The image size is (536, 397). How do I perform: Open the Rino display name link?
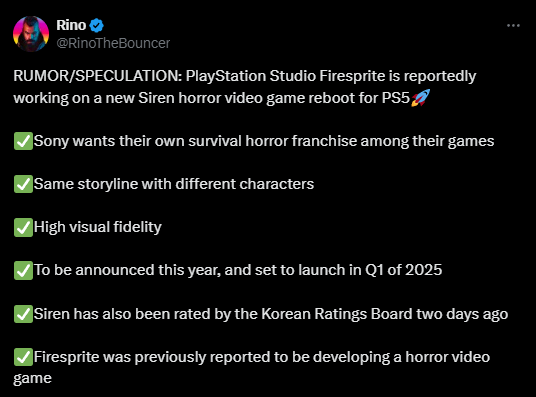71,25
